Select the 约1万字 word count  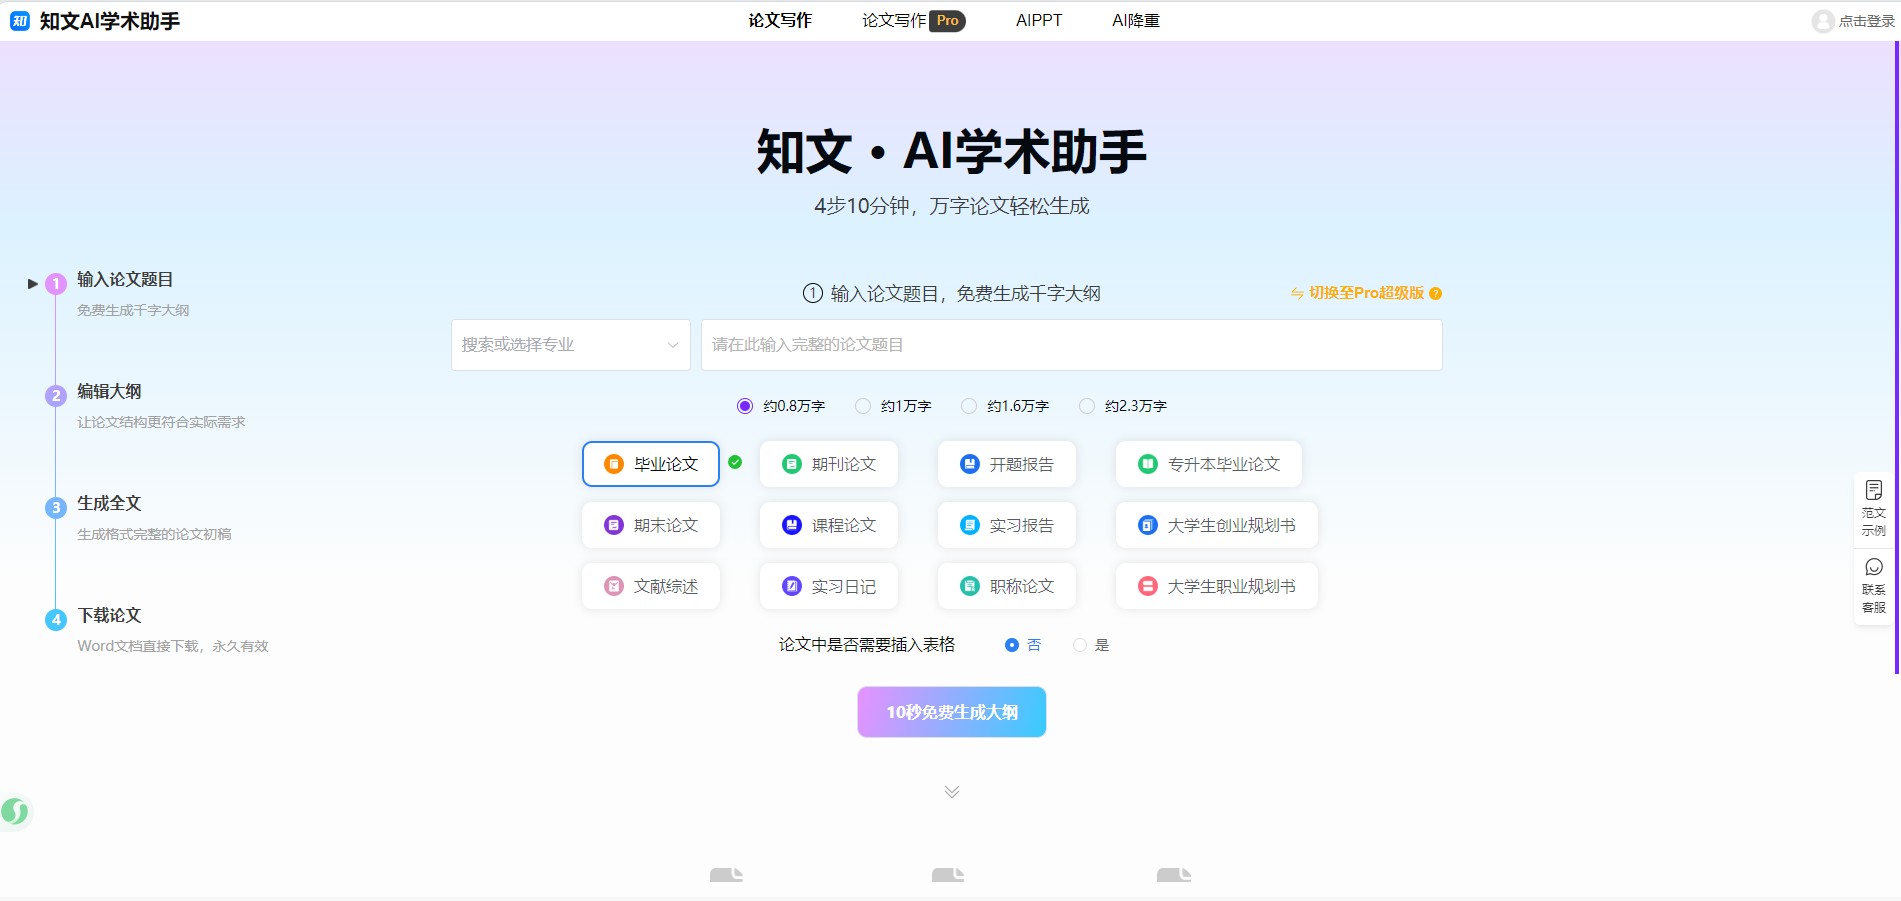click(x=863, y=406)
